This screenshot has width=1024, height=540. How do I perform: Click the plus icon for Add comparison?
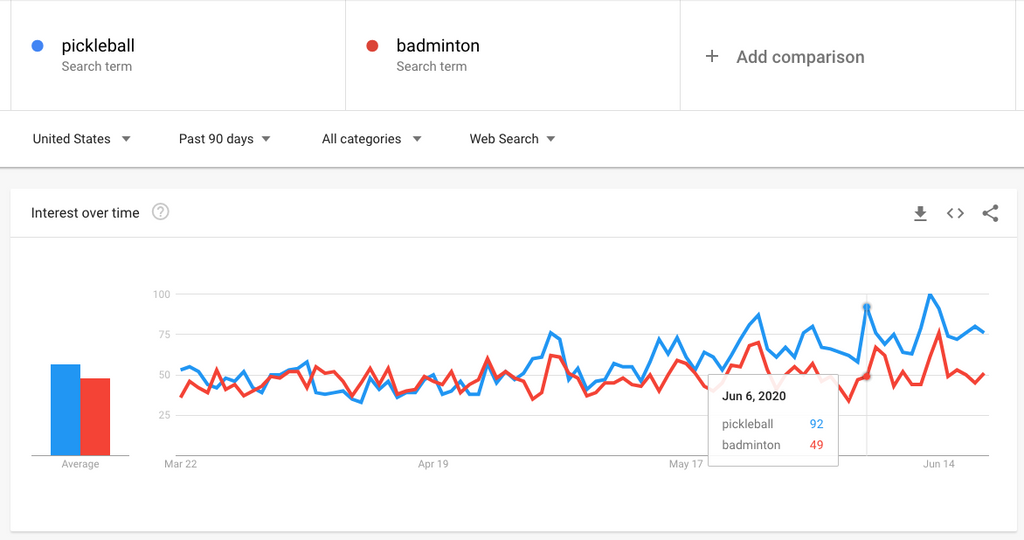(x=712, y=57)
